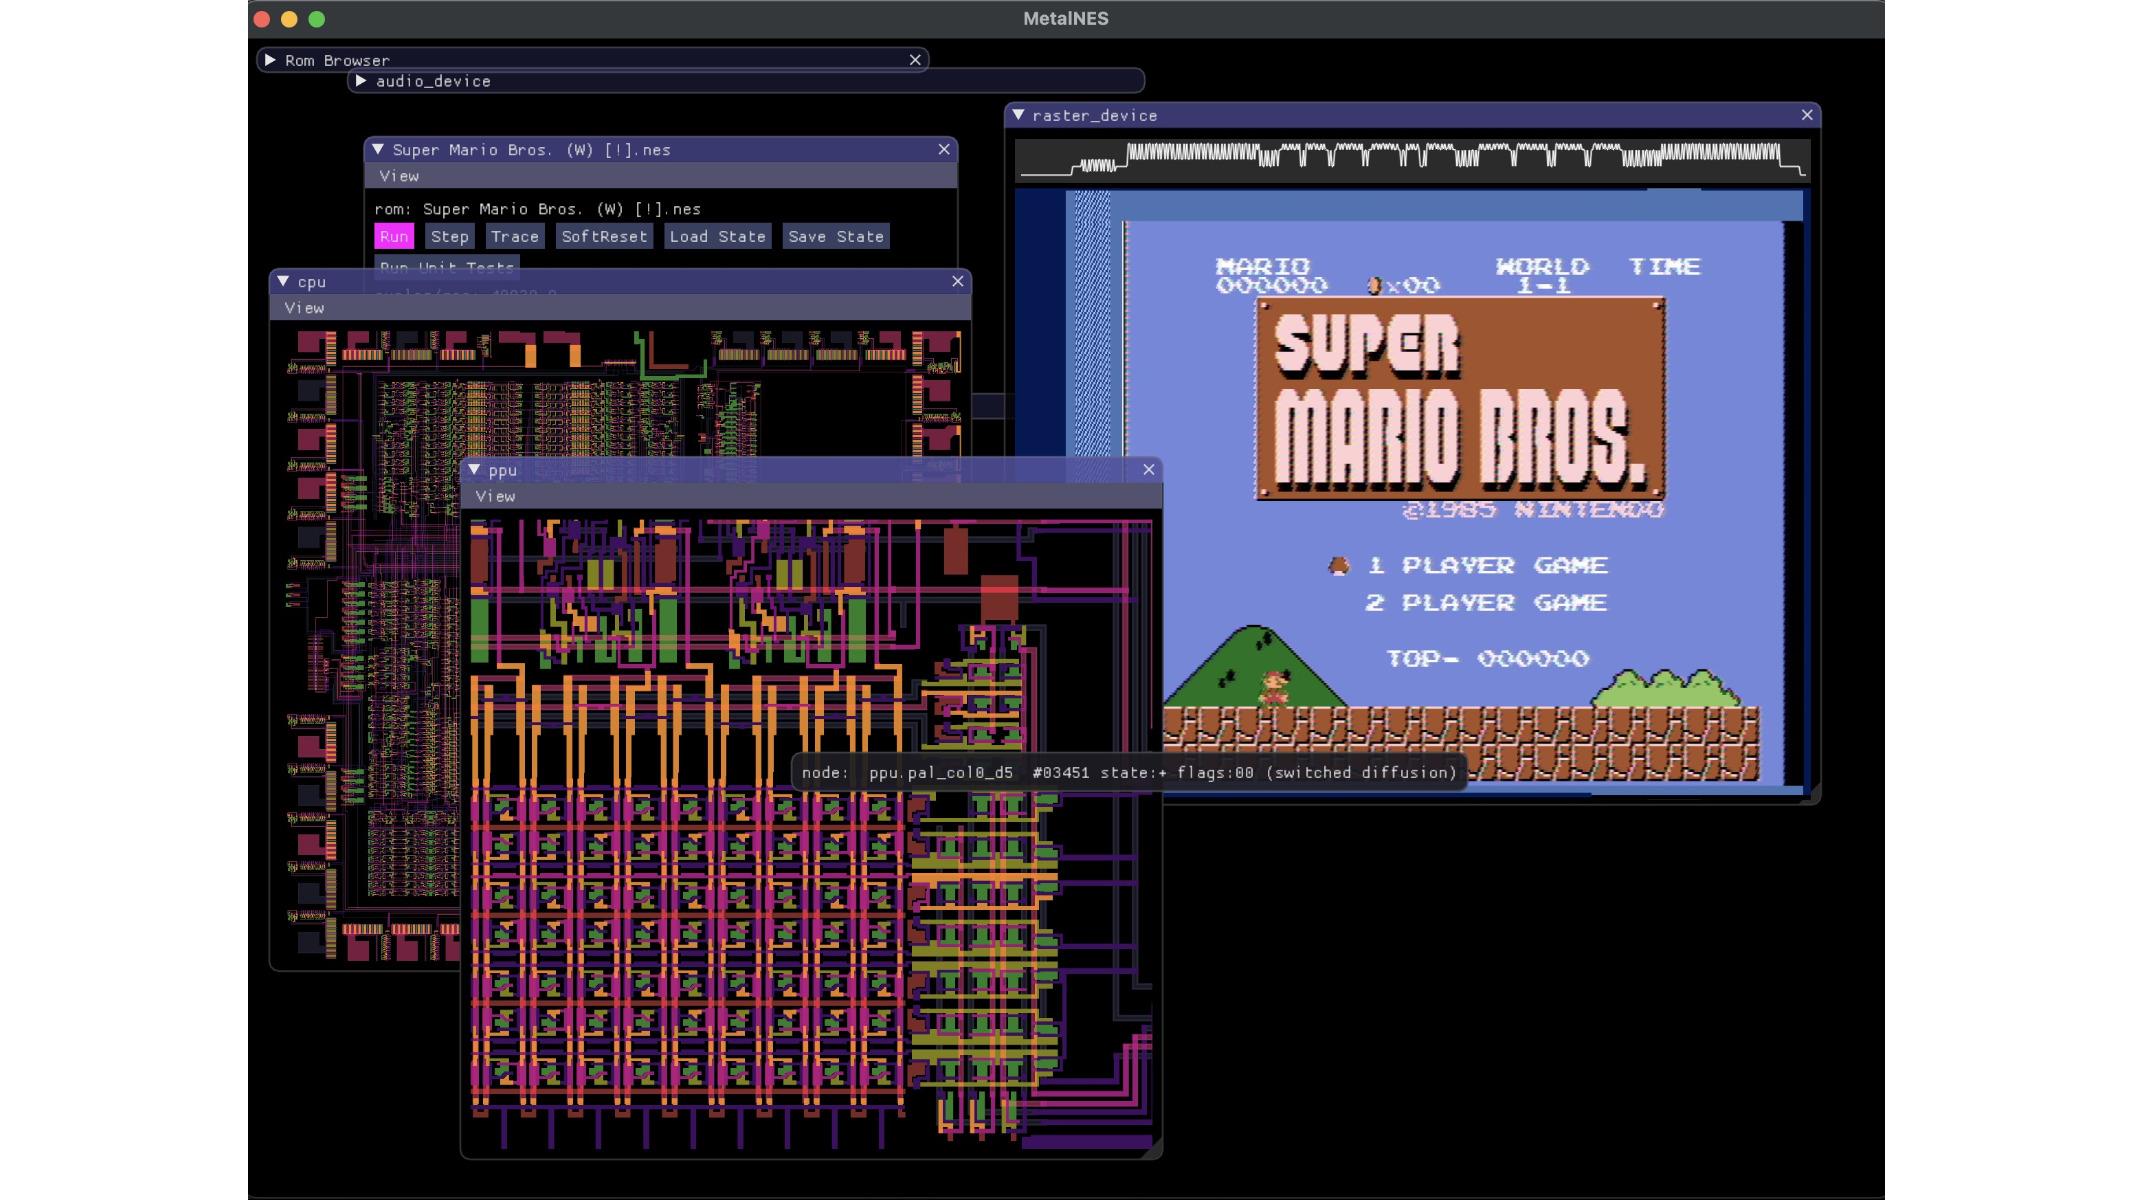Screen dimensions: 2133x1200
Task: Close the raster_device window
Action: pyautogui.click(x=1807, y=115)
